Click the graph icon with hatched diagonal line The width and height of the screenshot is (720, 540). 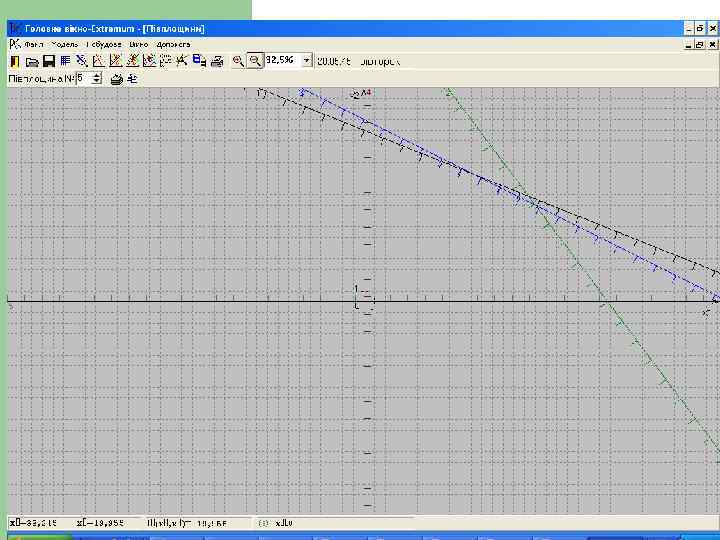point(115,61)
